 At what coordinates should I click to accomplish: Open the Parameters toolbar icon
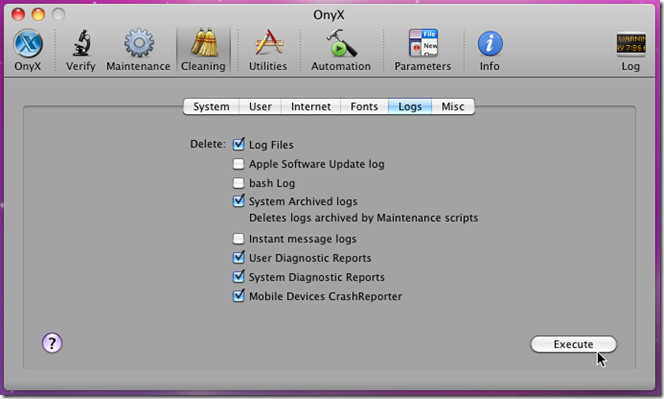423,43
